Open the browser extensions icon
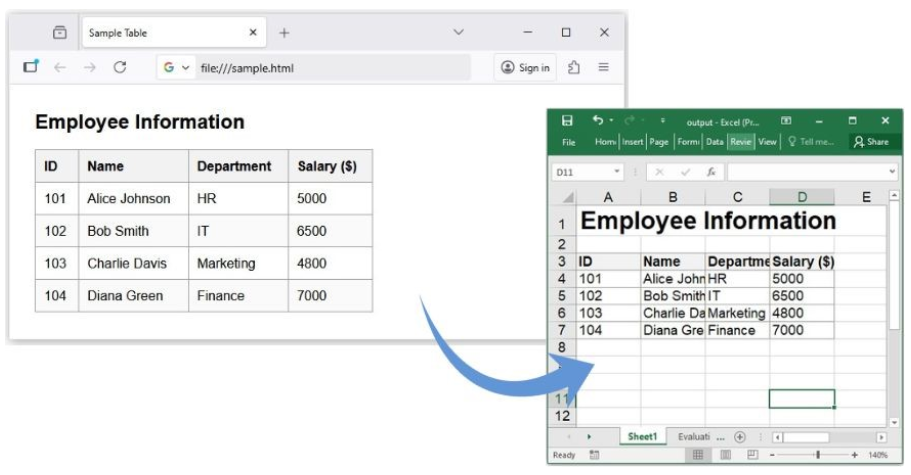 click(573, 67)
